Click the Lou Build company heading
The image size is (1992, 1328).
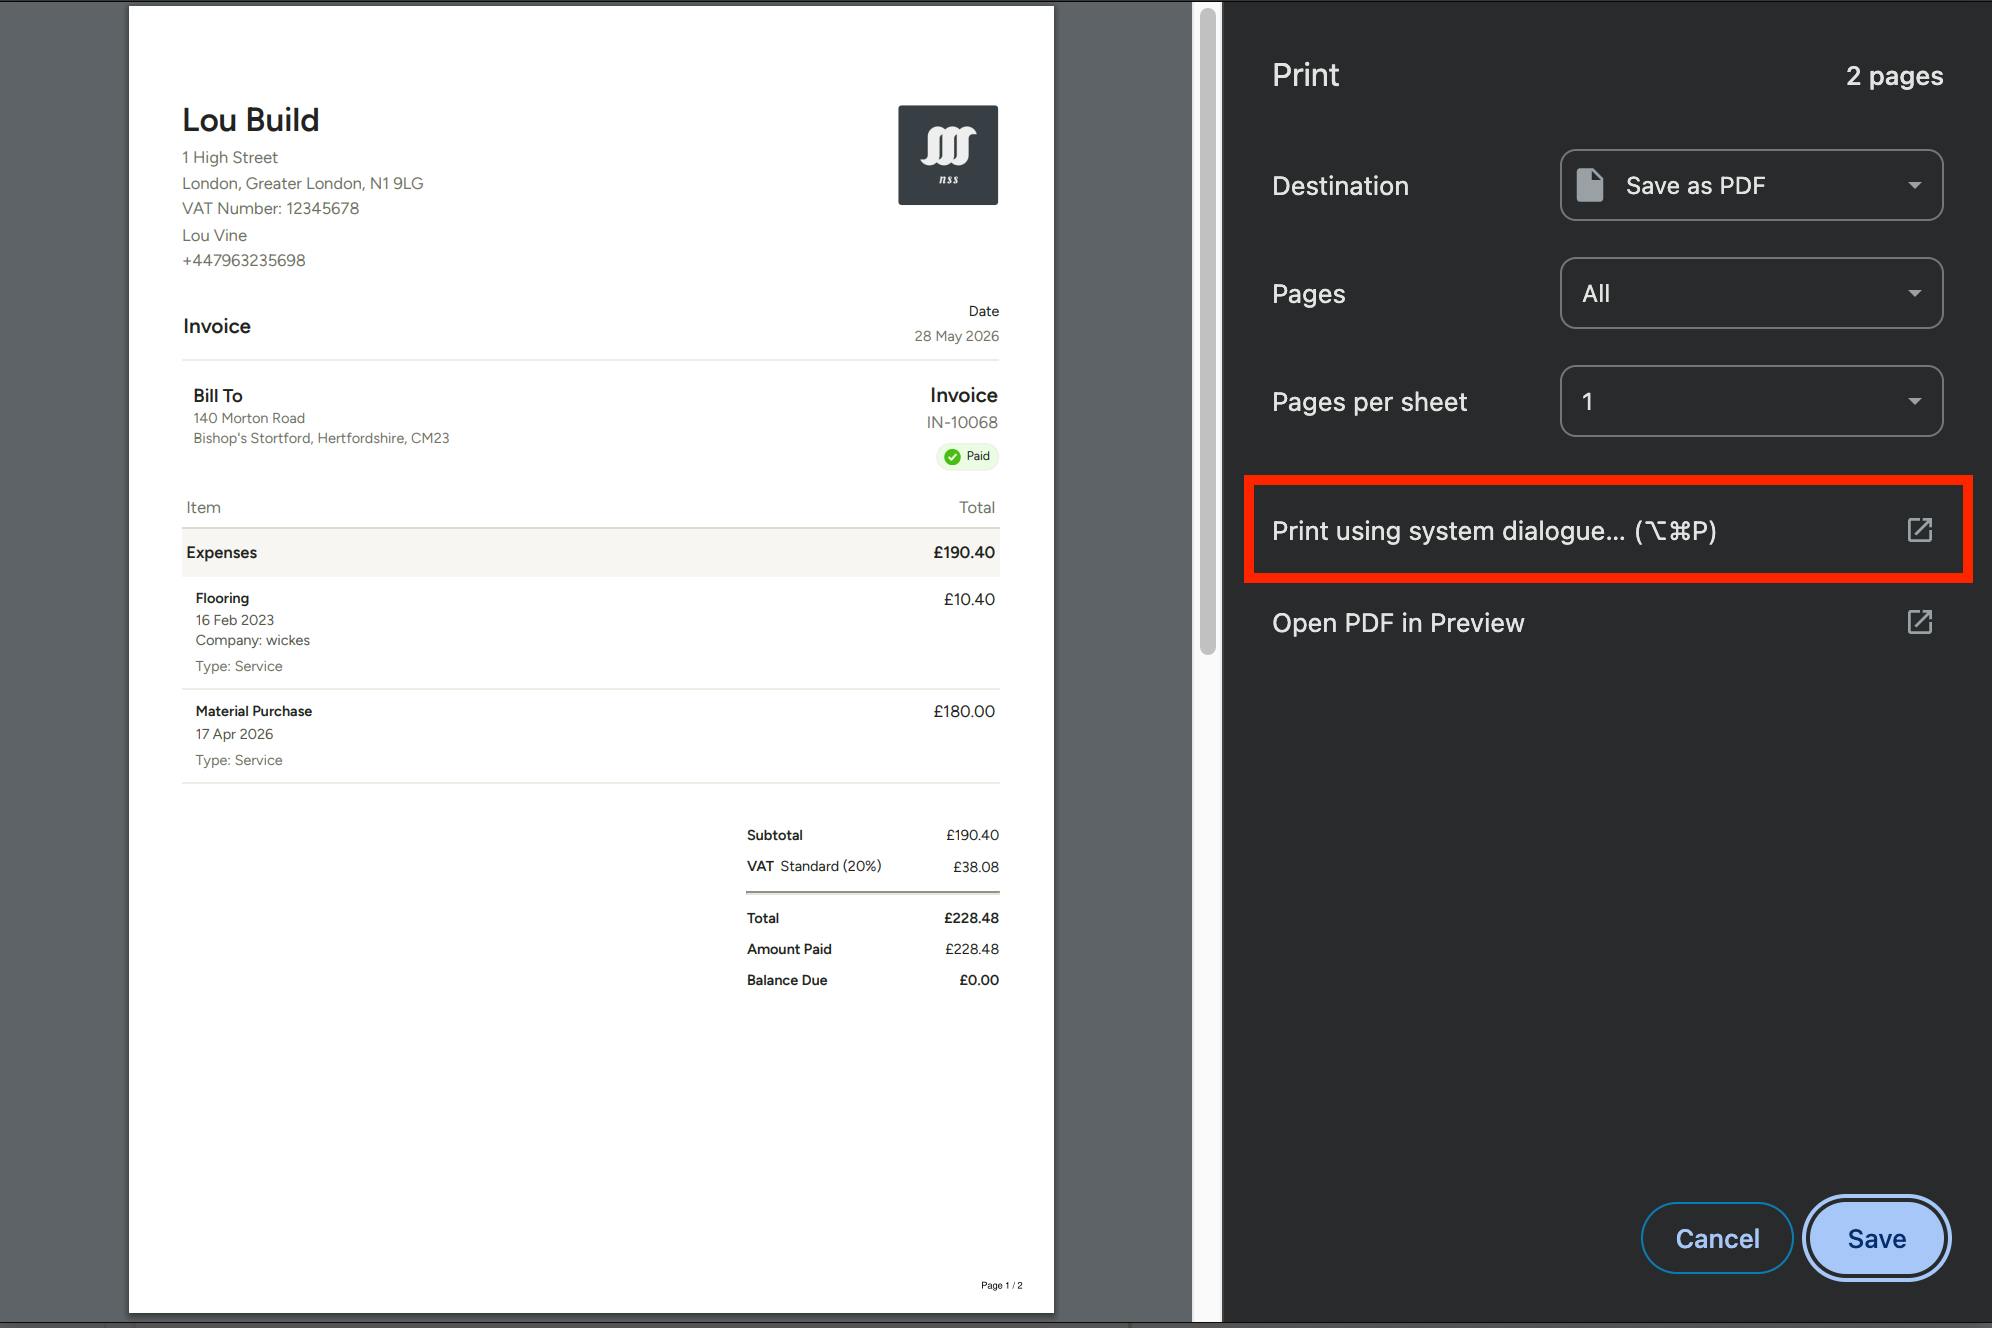250,120
